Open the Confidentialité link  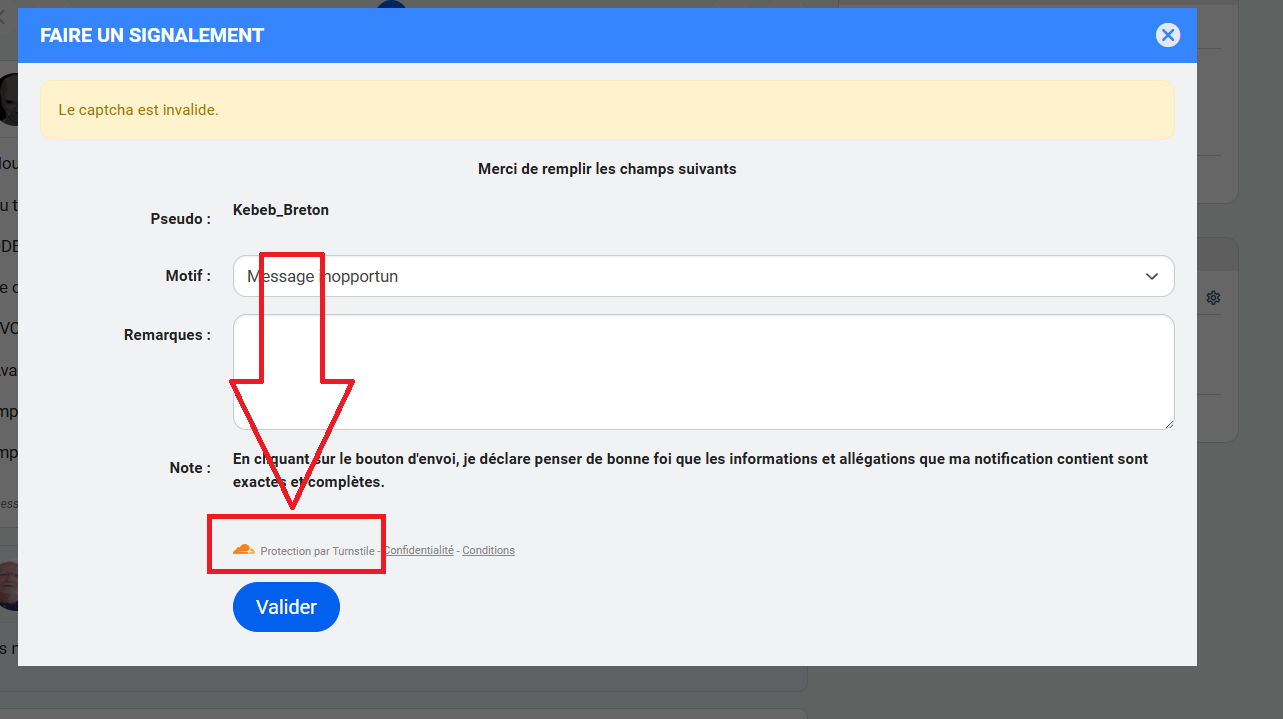[x=418, y=550]
